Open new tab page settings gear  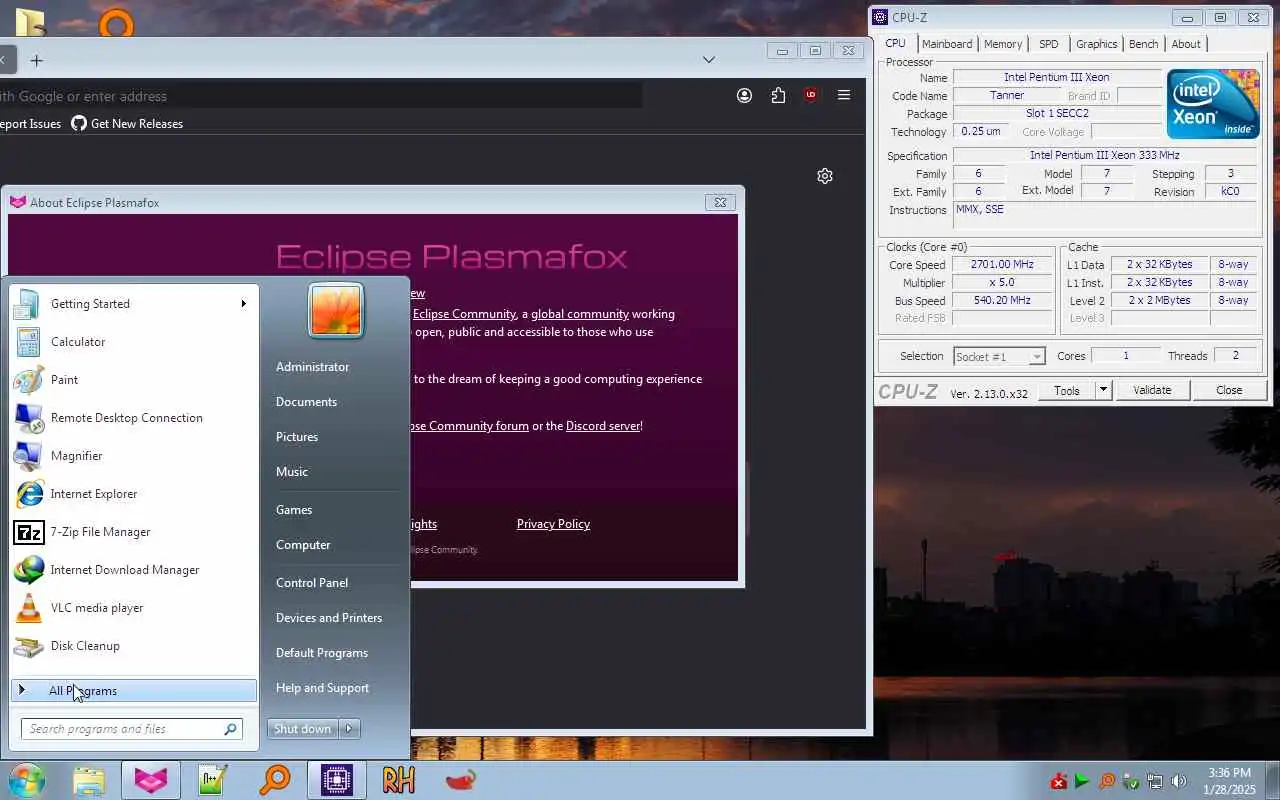point(825,176)
